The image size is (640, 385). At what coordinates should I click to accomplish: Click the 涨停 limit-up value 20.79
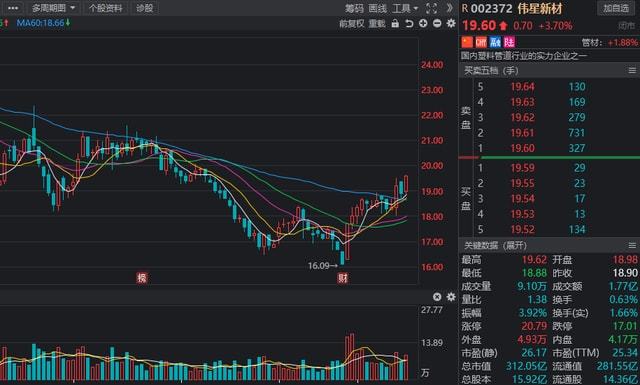[x=534, y=326]
